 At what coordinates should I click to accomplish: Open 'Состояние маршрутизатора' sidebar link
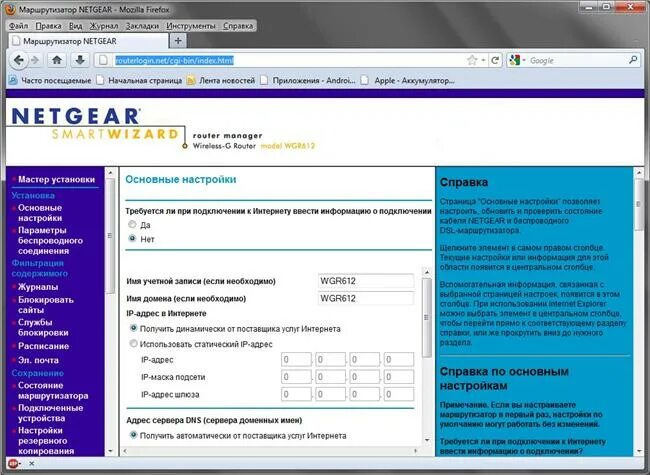[x=53, y=390]
